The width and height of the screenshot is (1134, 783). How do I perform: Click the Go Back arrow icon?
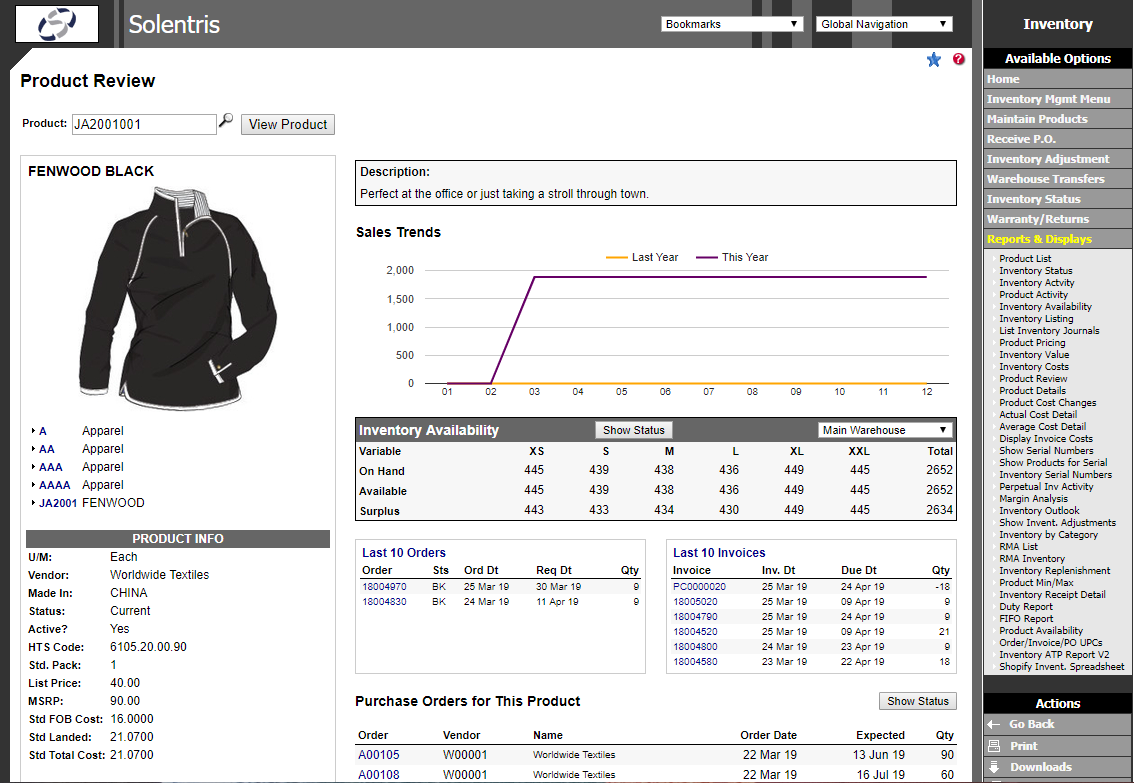(994, 724)
